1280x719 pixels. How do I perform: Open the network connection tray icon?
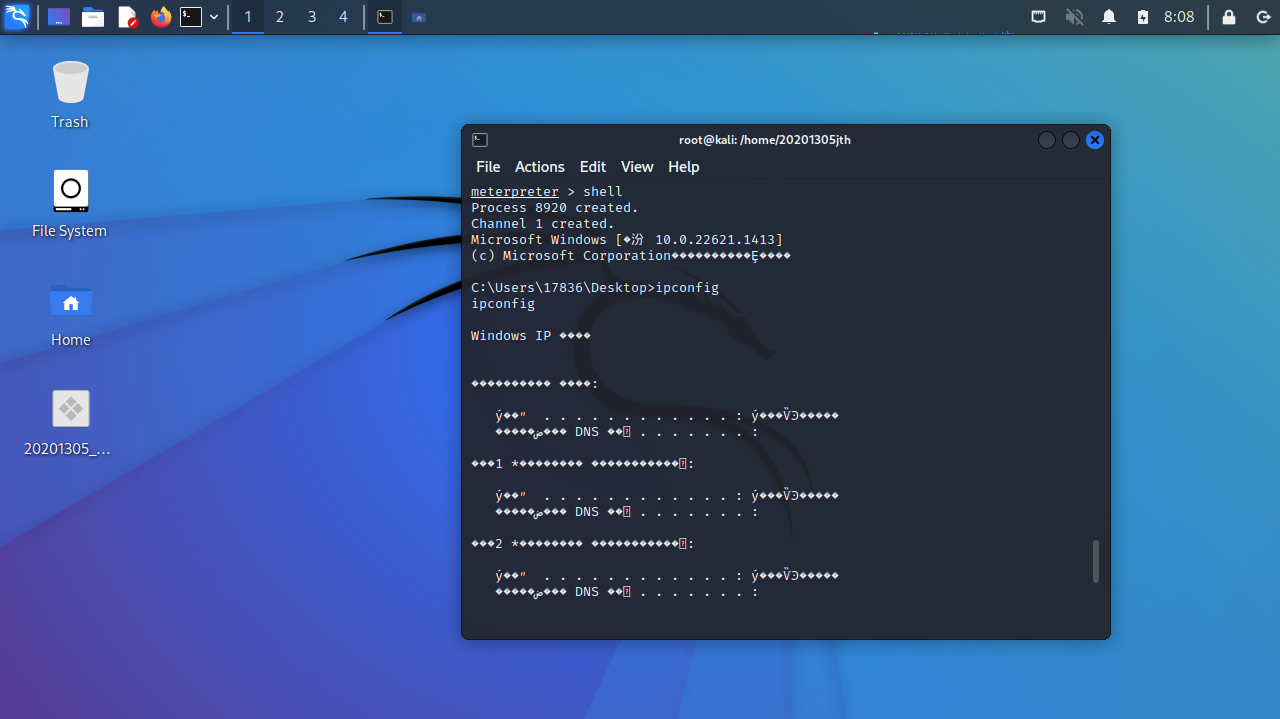[1039, 17]
